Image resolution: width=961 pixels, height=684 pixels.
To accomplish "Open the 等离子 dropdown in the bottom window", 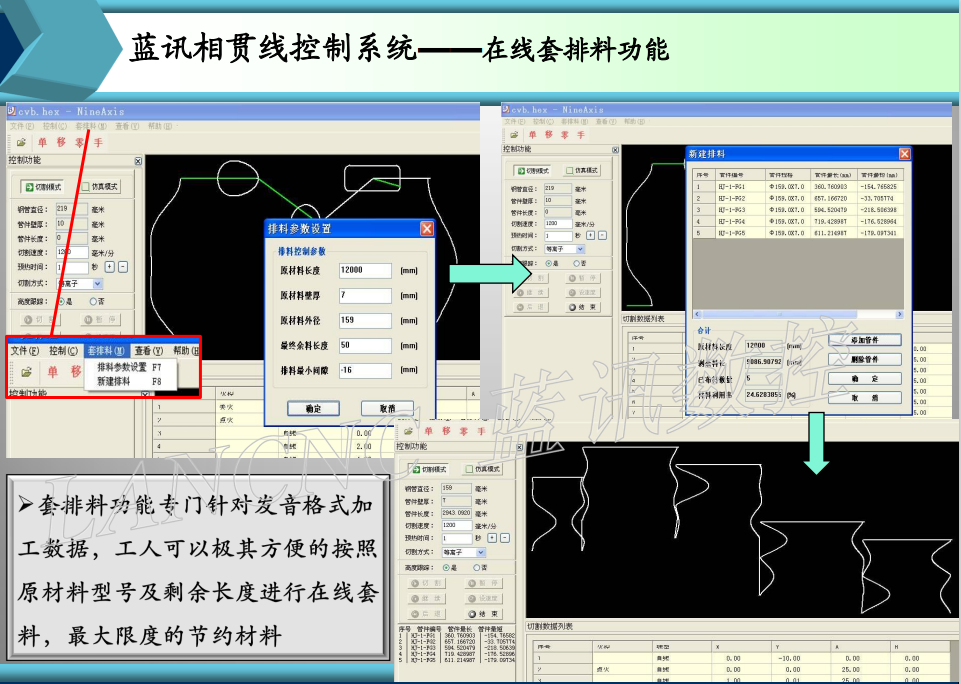I will (x=479, y=552).
